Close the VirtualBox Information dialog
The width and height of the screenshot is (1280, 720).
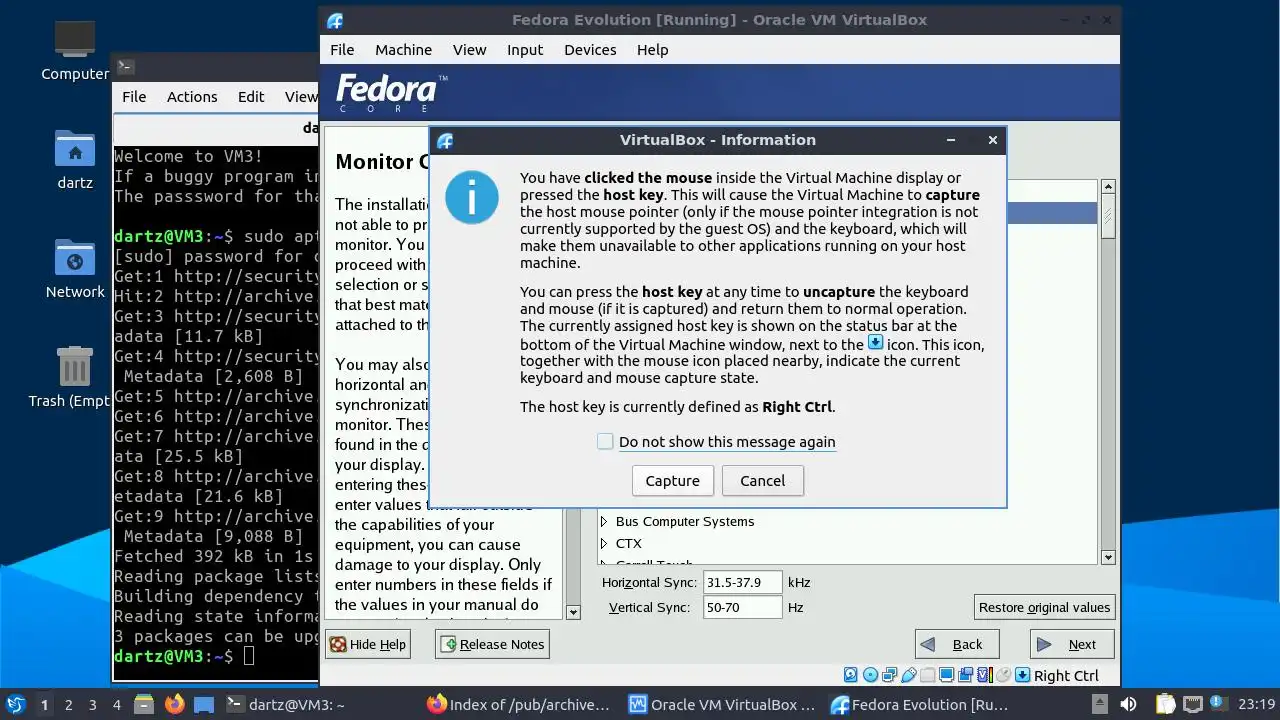pyautogui.click(x=992, y=140)
